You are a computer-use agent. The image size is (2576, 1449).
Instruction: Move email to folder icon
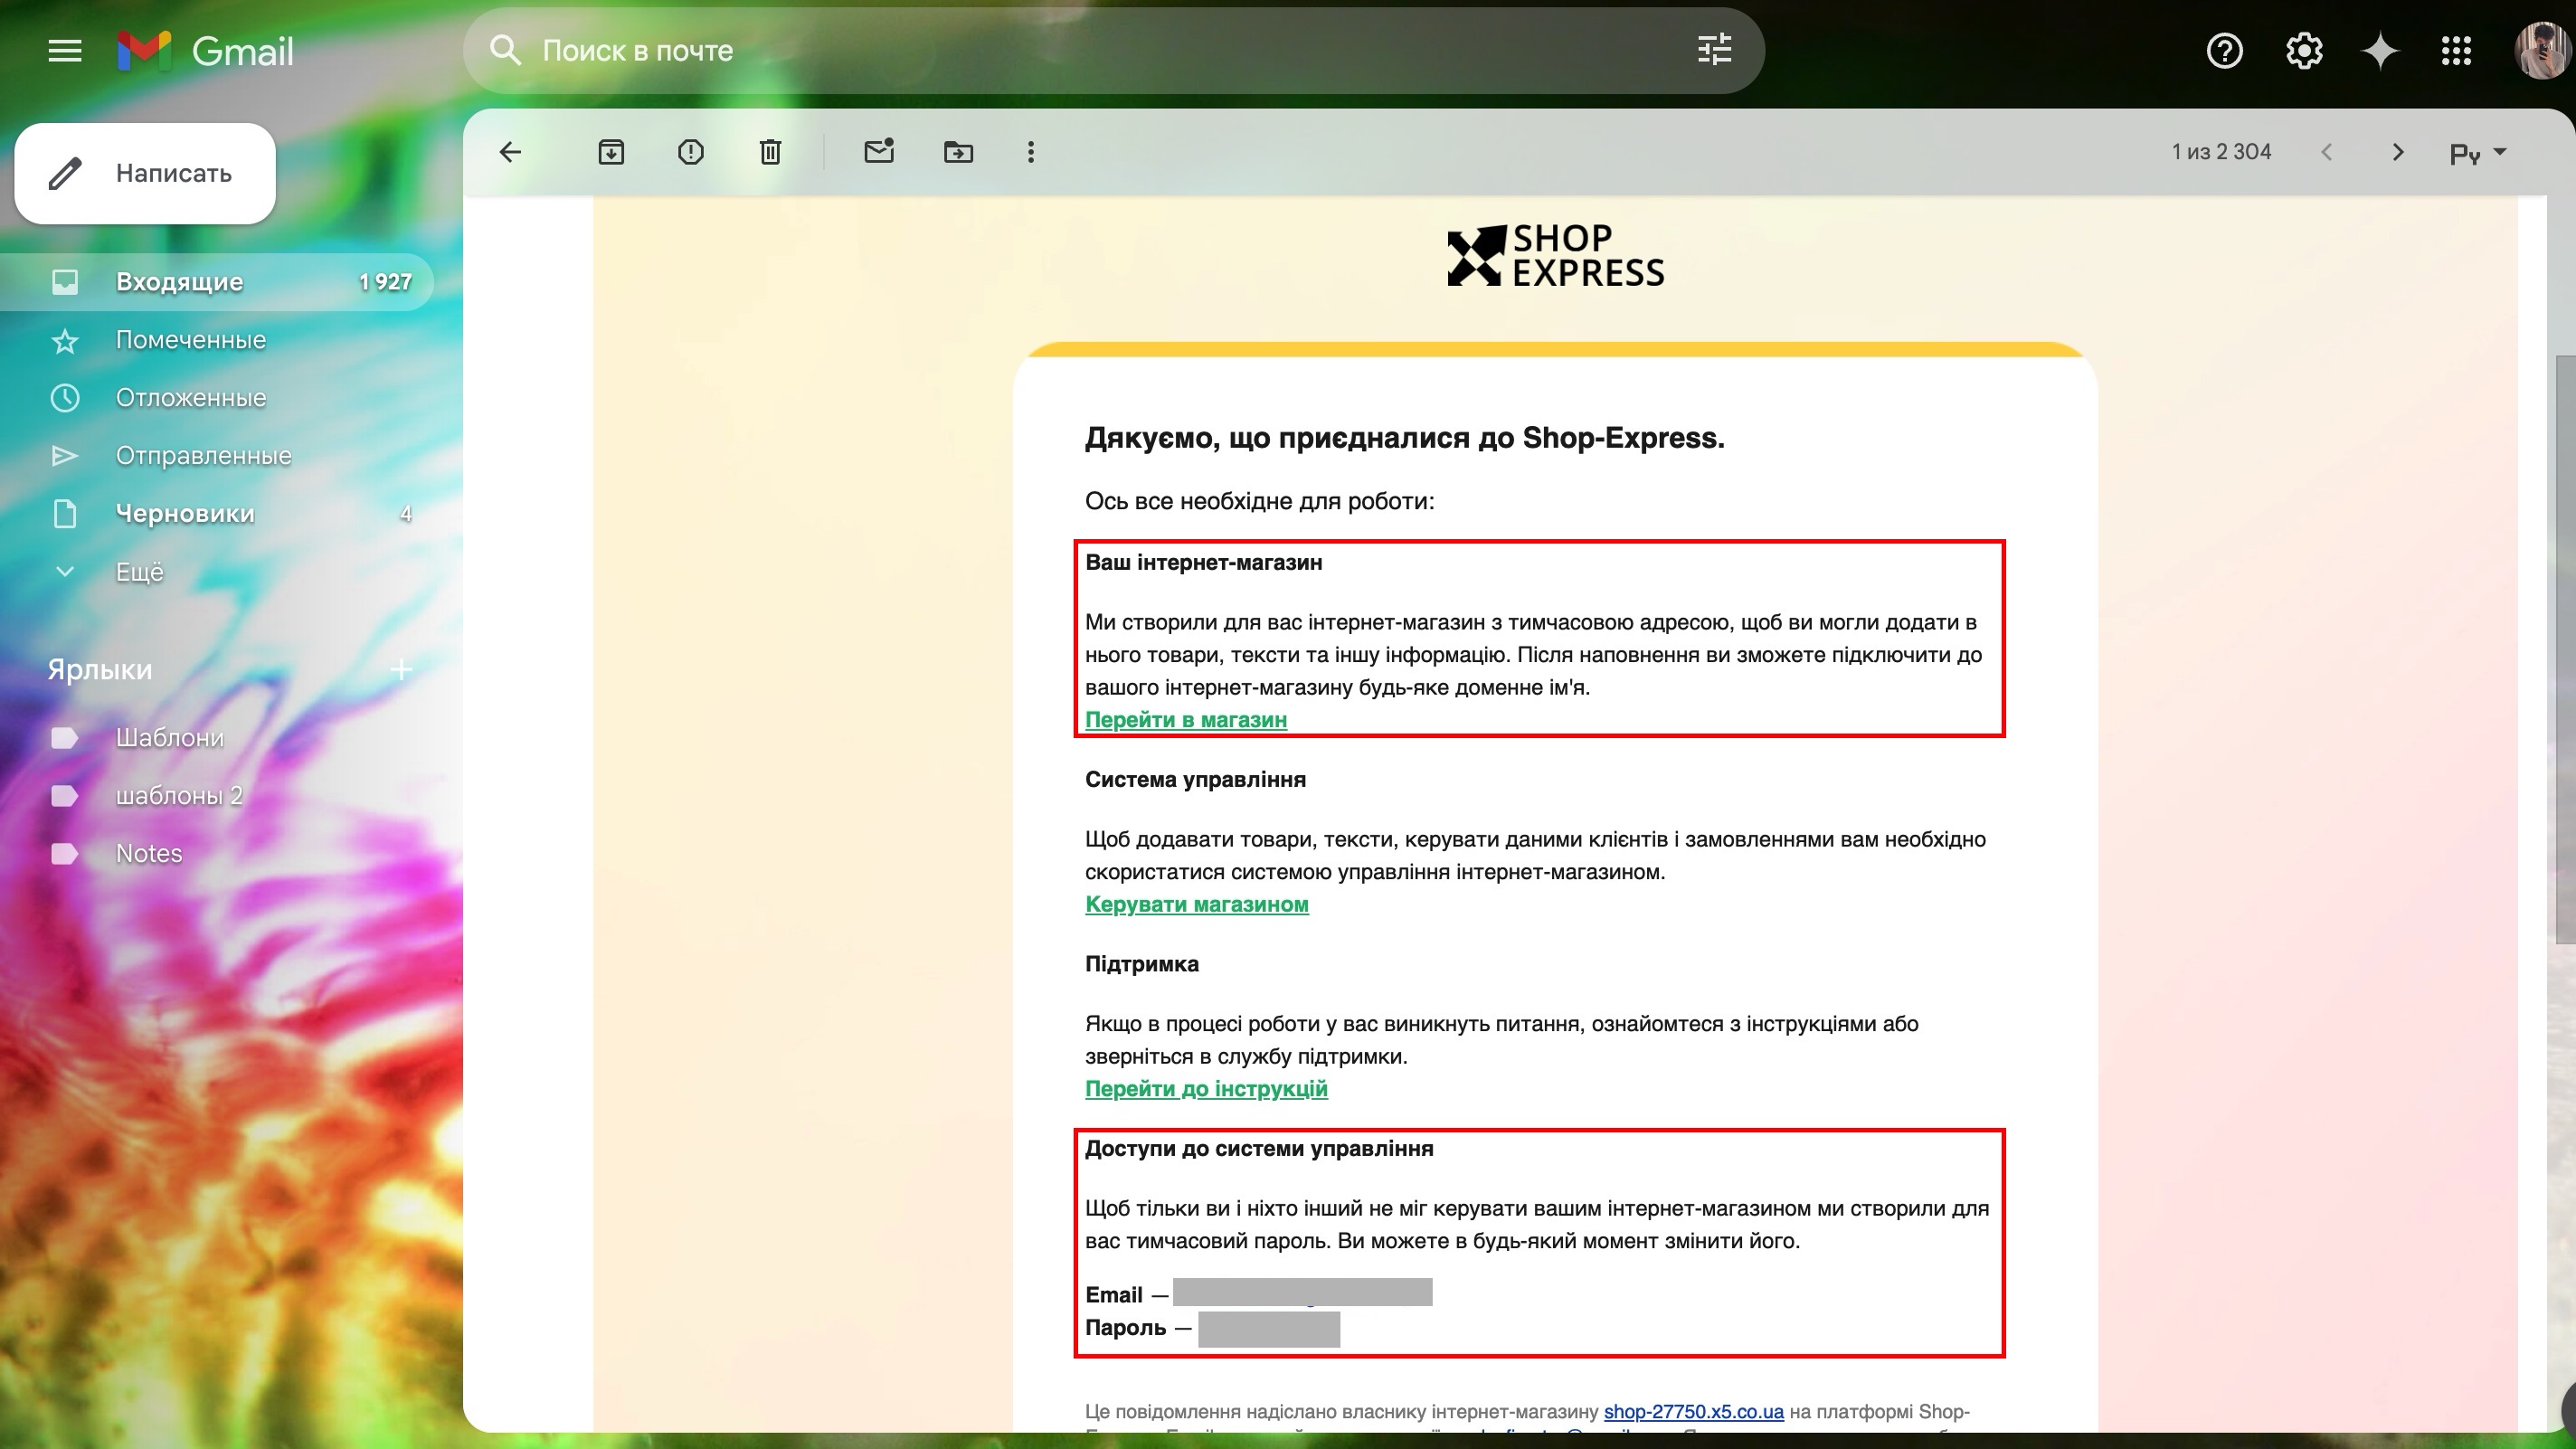pos(958,152)
